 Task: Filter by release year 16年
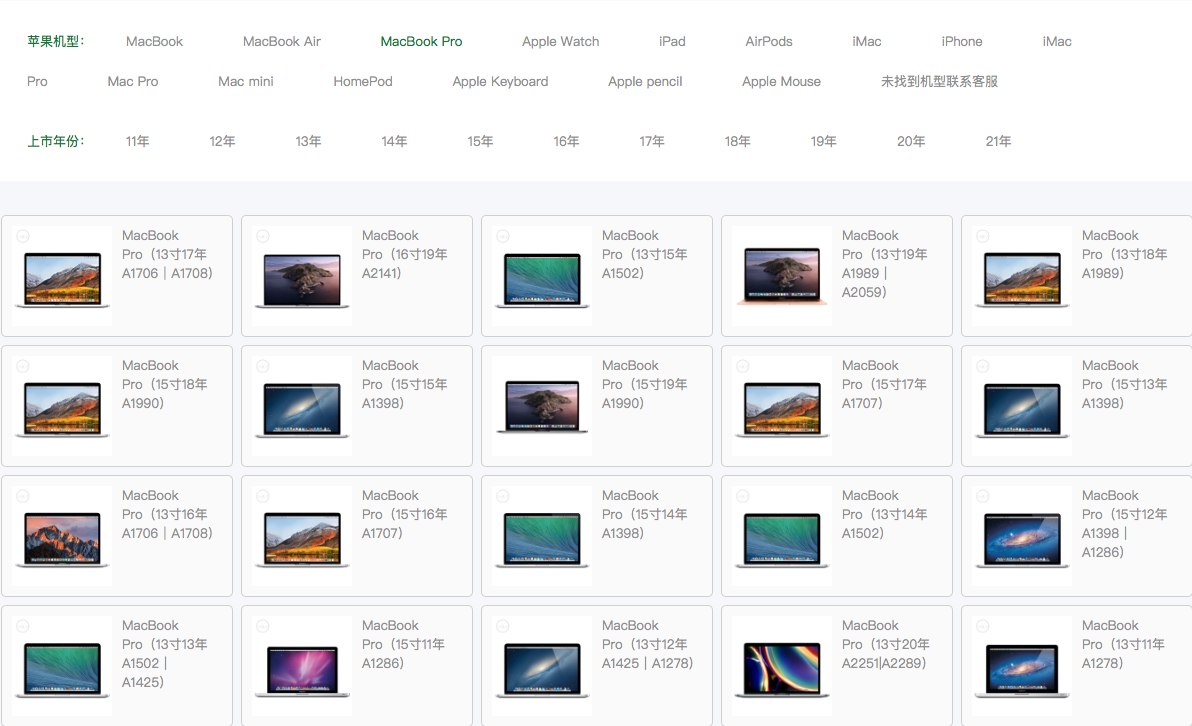pos(566,141)
